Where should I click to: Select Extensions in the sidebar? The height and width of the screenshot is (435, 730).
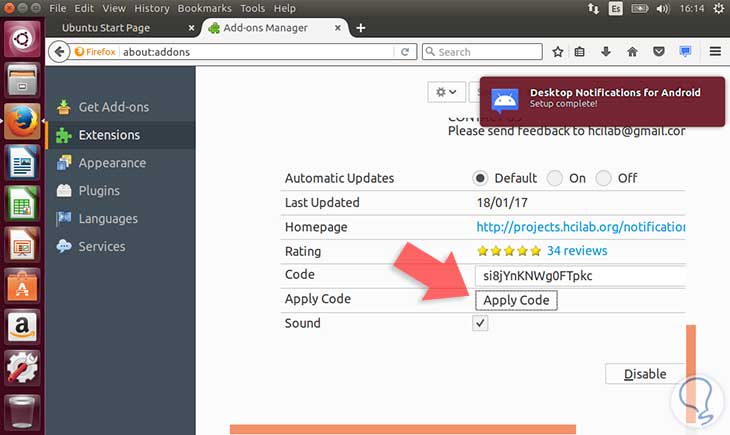pyautogui.click(x=121, y=135)
